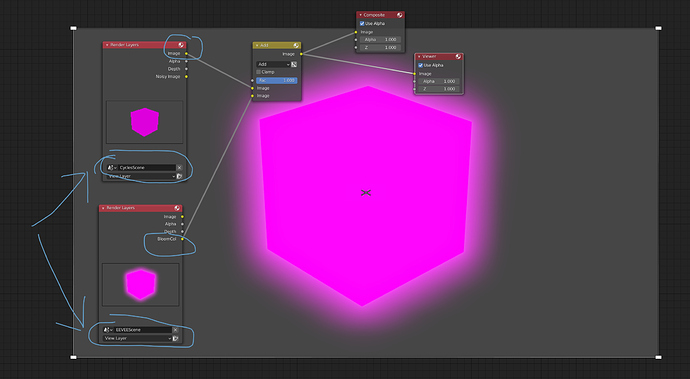
Task: Collapse EEVEEScene Render Layers node
Action: 103,208
